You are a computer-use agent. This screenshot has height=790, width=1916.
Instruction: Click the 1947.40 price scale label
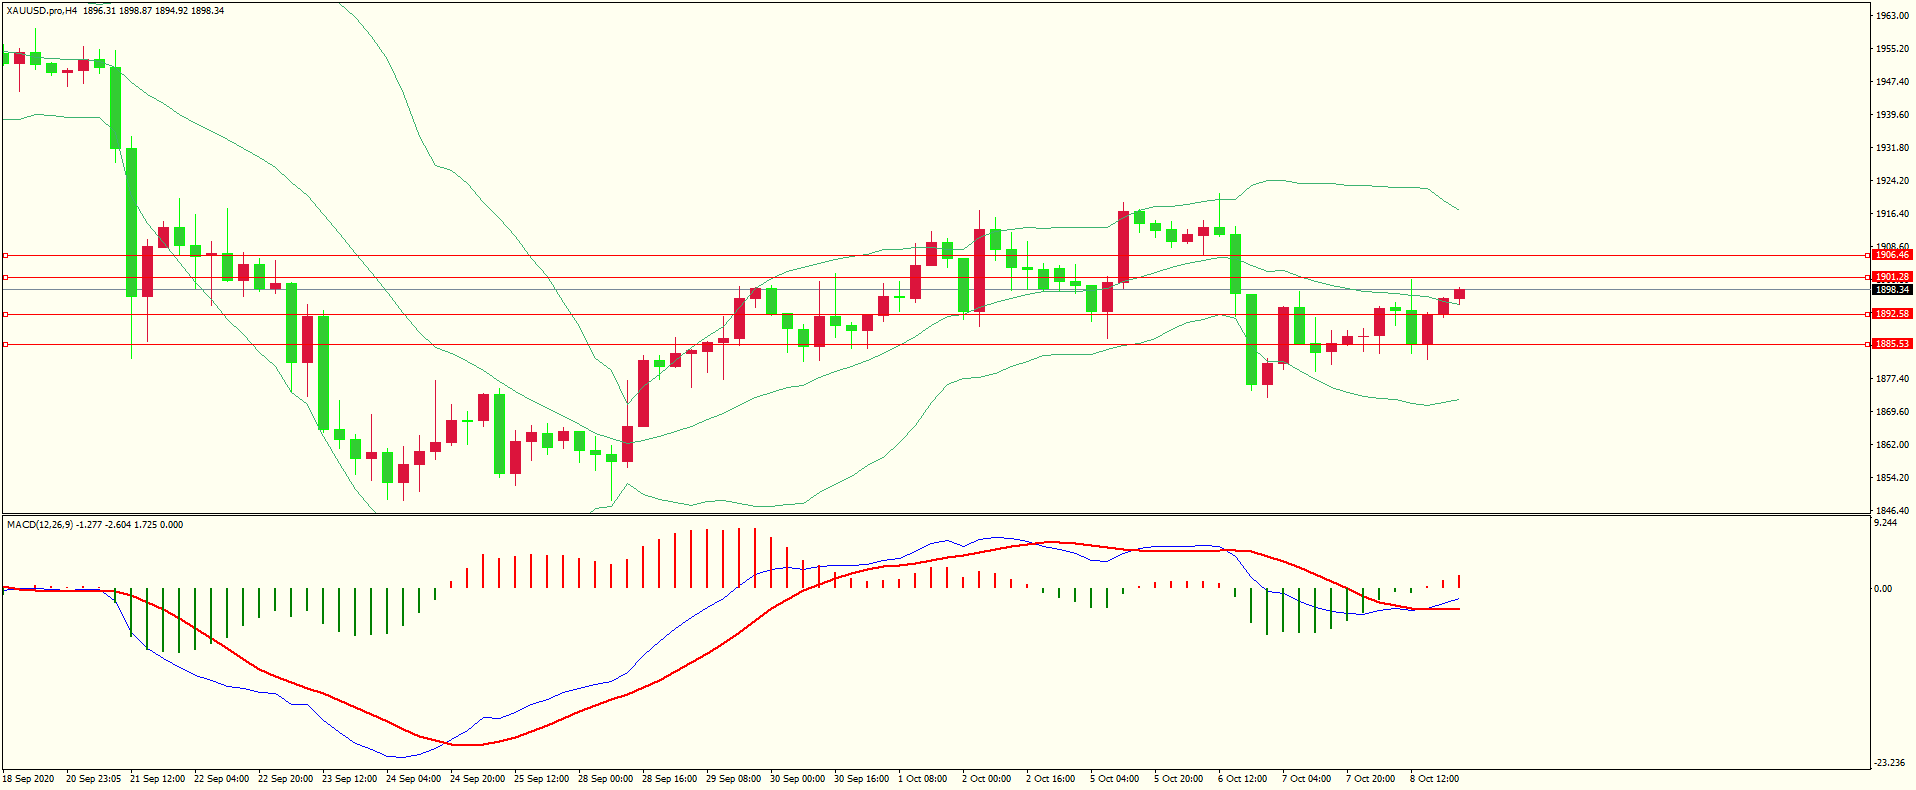(1893, 82)
